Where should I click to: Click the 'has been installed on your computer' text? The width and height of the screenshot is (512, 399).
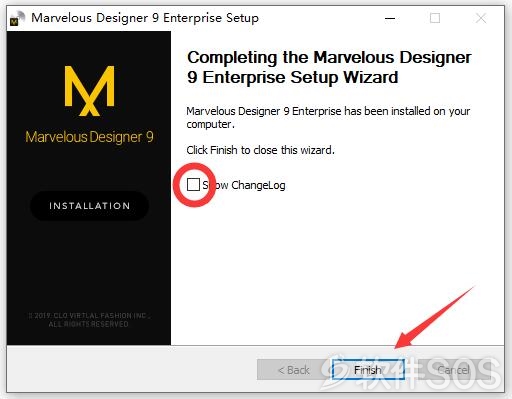(x=328, y=117)
